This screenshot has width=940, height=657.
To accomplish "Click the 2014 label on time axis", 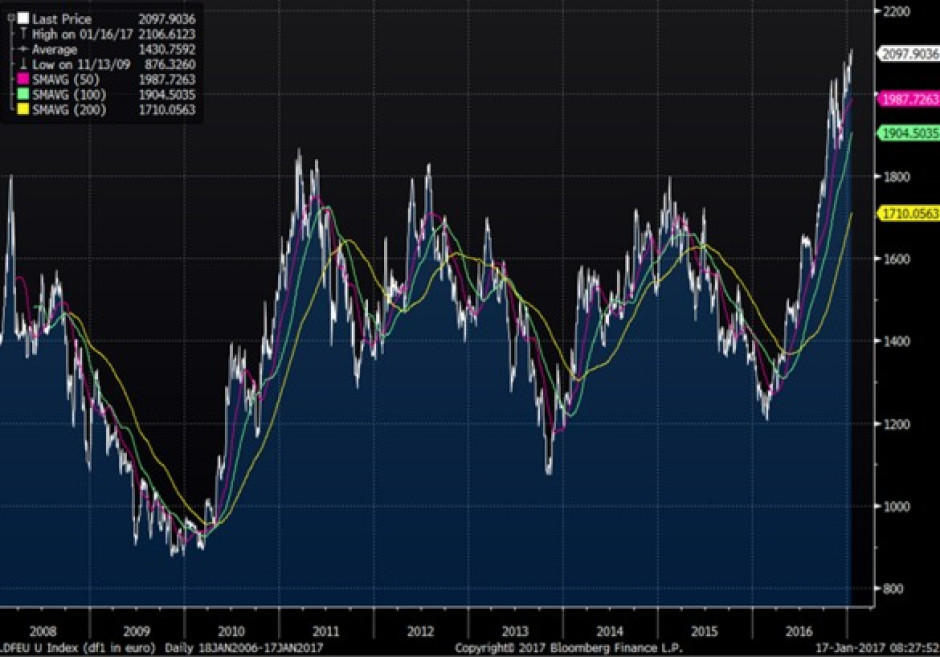I will pos(610,633).
